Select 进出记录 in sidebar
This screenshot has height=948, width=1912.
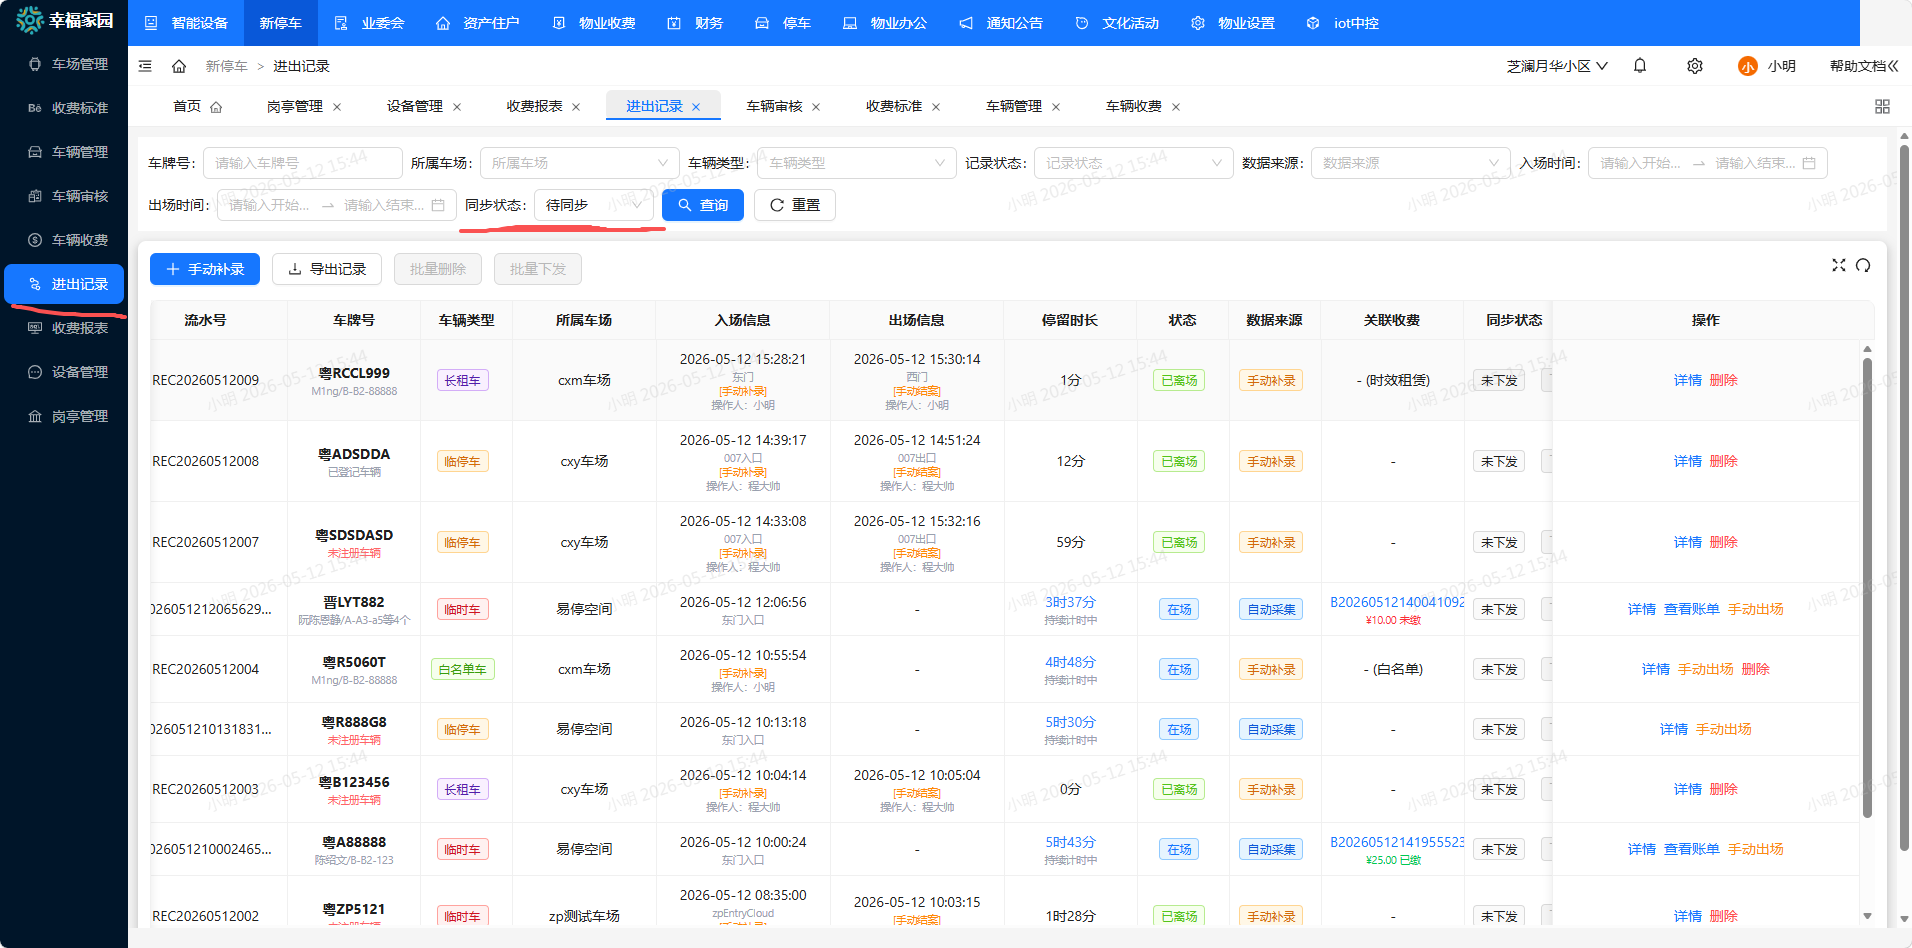click(64, 284)
